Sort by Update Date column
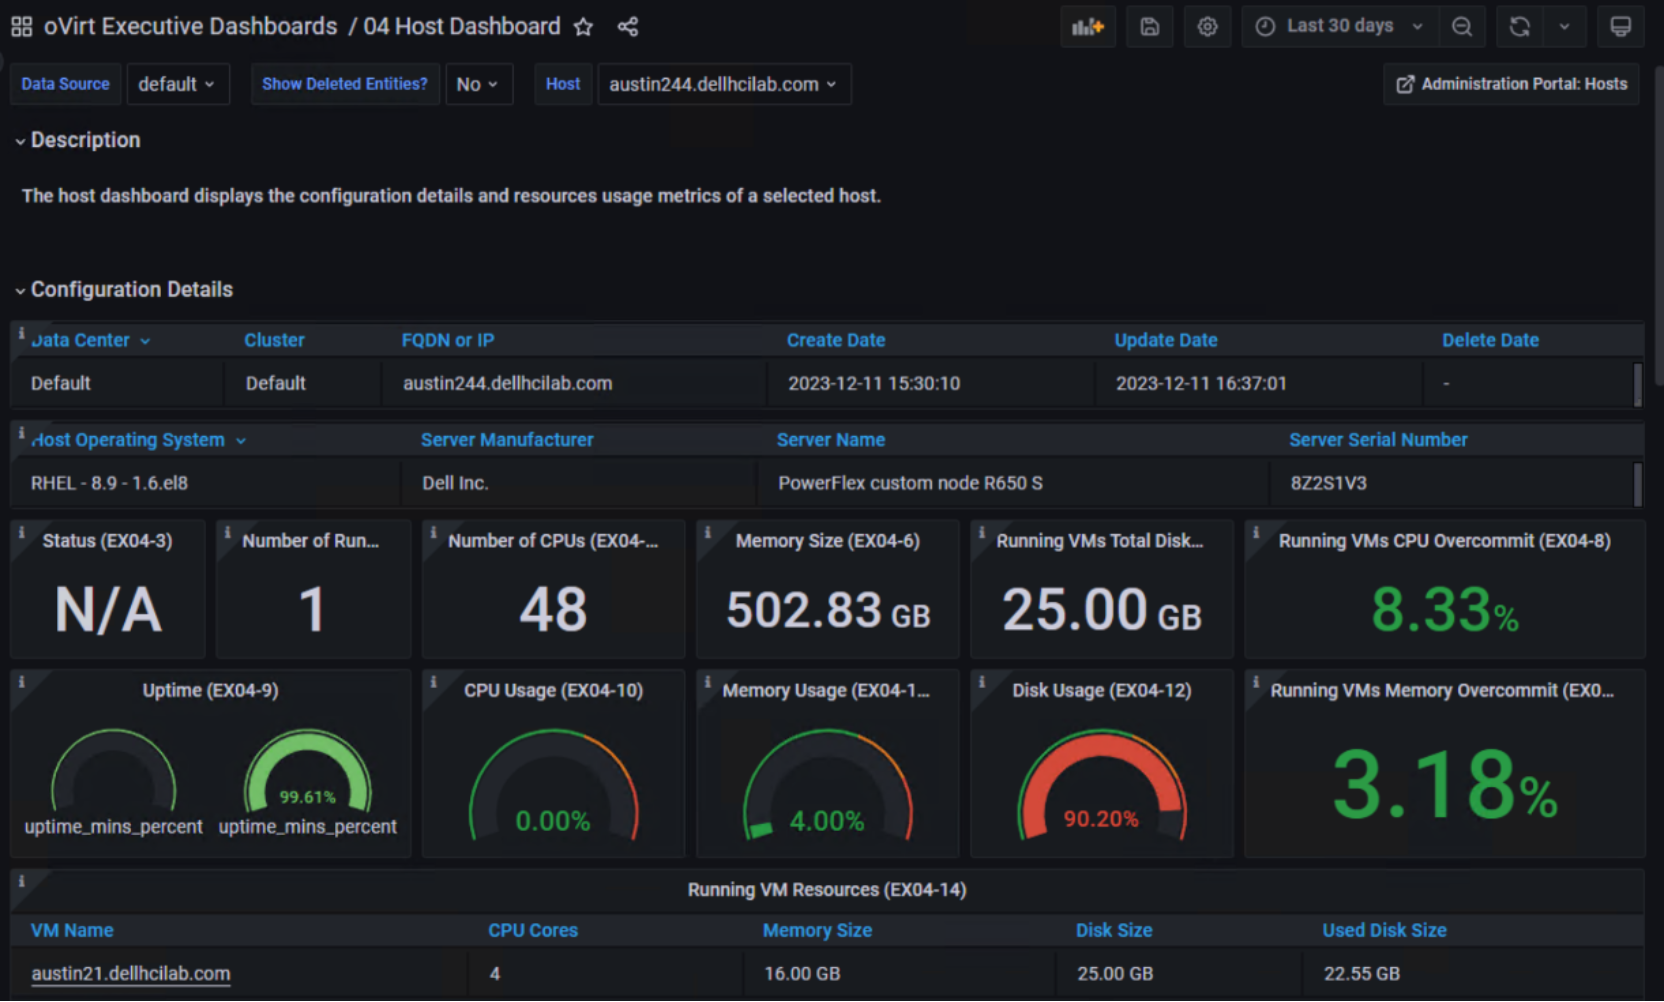This screenshot has height=1002, width=1664. point(1166,340)
